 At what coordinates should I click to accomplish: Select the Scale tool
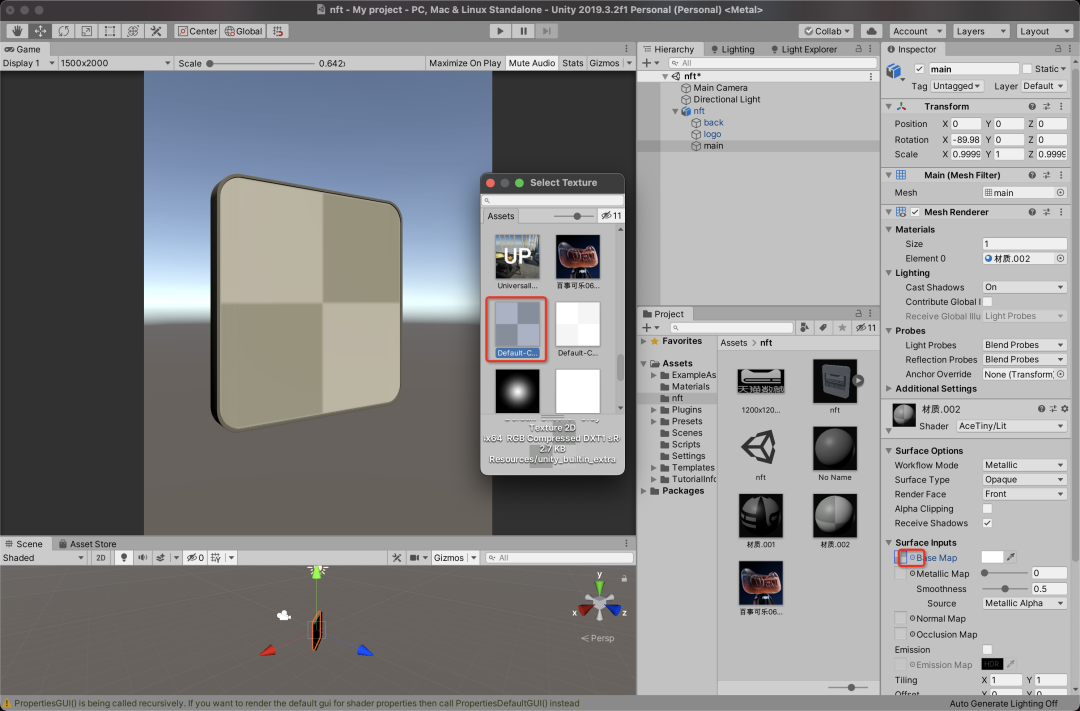(x=87, y=31)
